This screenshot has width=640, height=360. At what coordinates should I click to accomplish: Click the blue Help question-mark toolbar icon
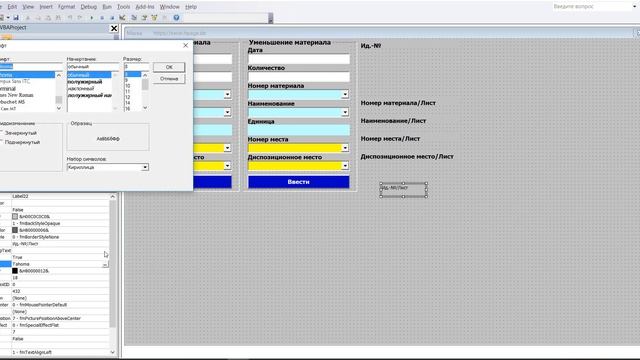(x=176, y=18)
